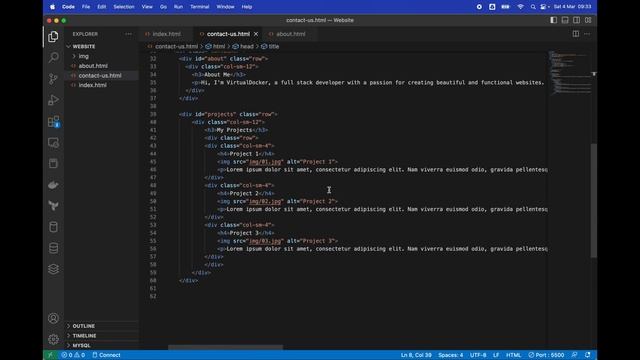This screenshot has width=640, height=360.
Task: Click the code minimap
Action: tap(569, 73)
